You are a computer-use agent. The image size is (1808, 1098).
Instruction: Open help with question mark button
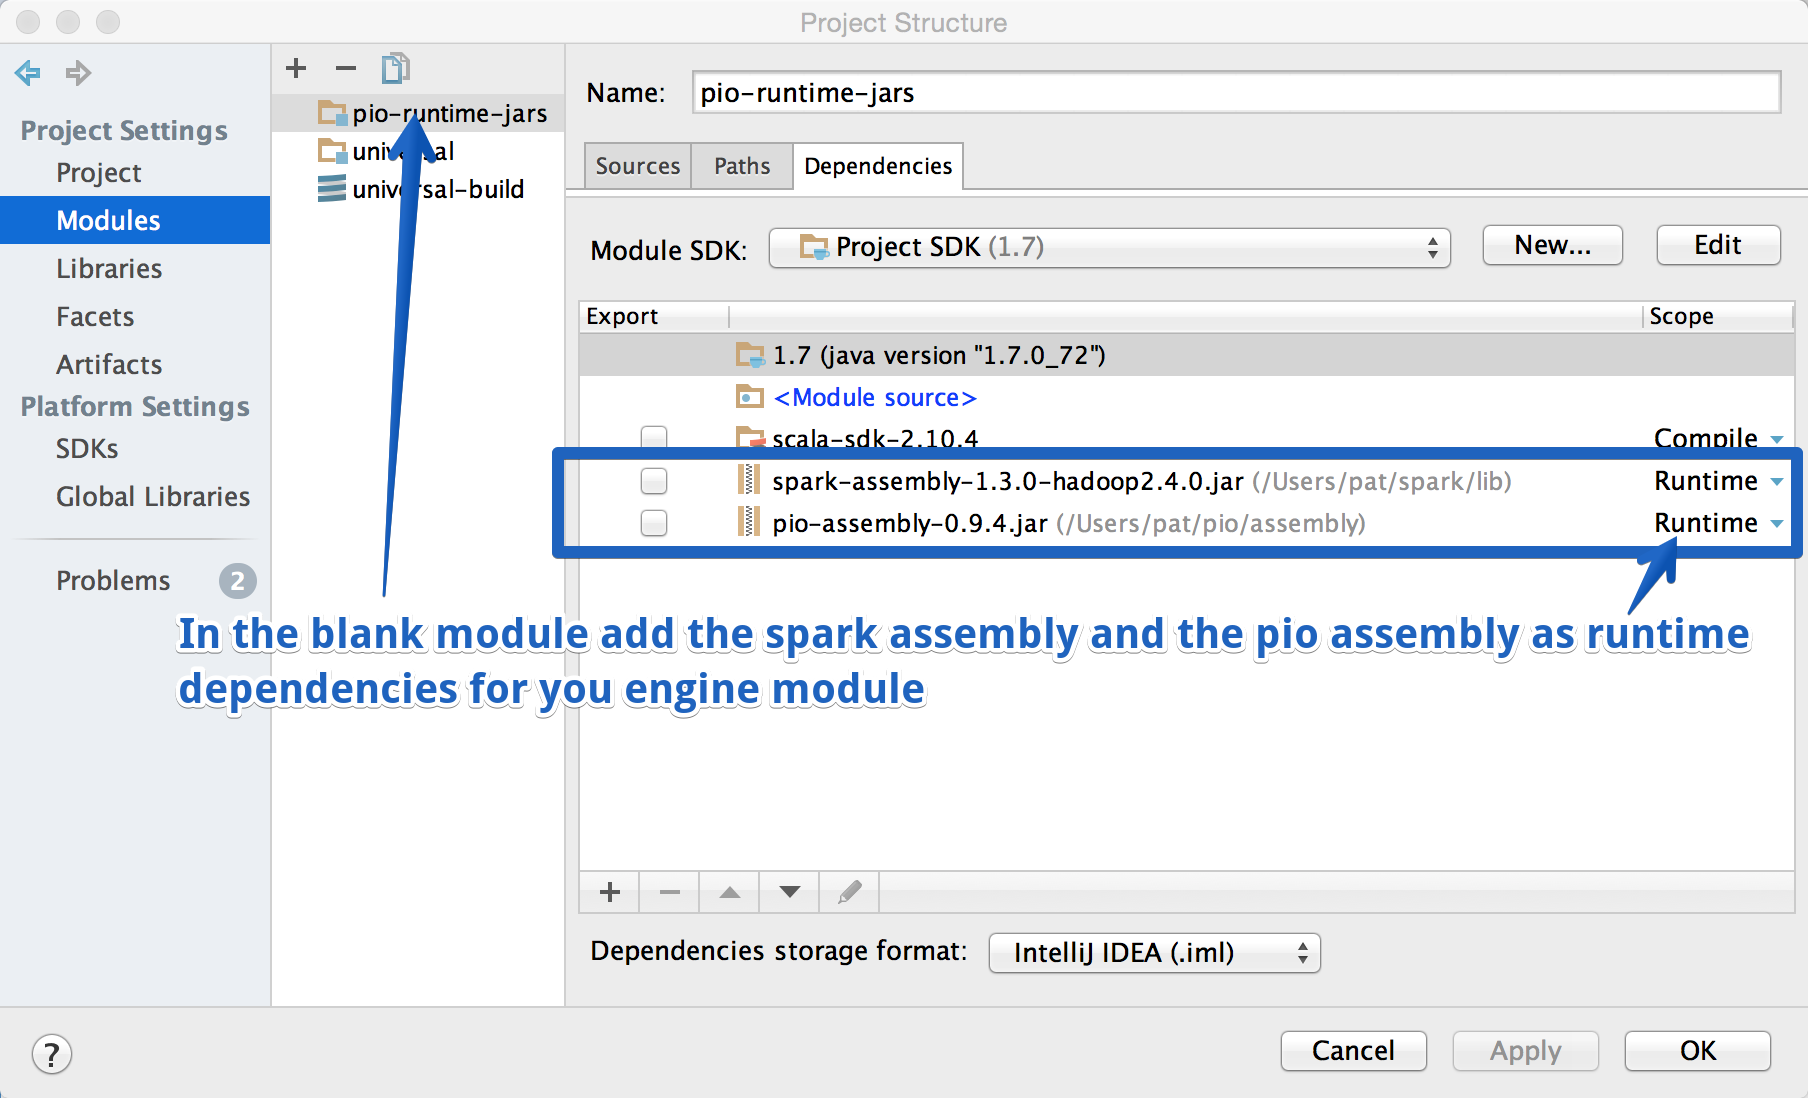(52, 1054)
